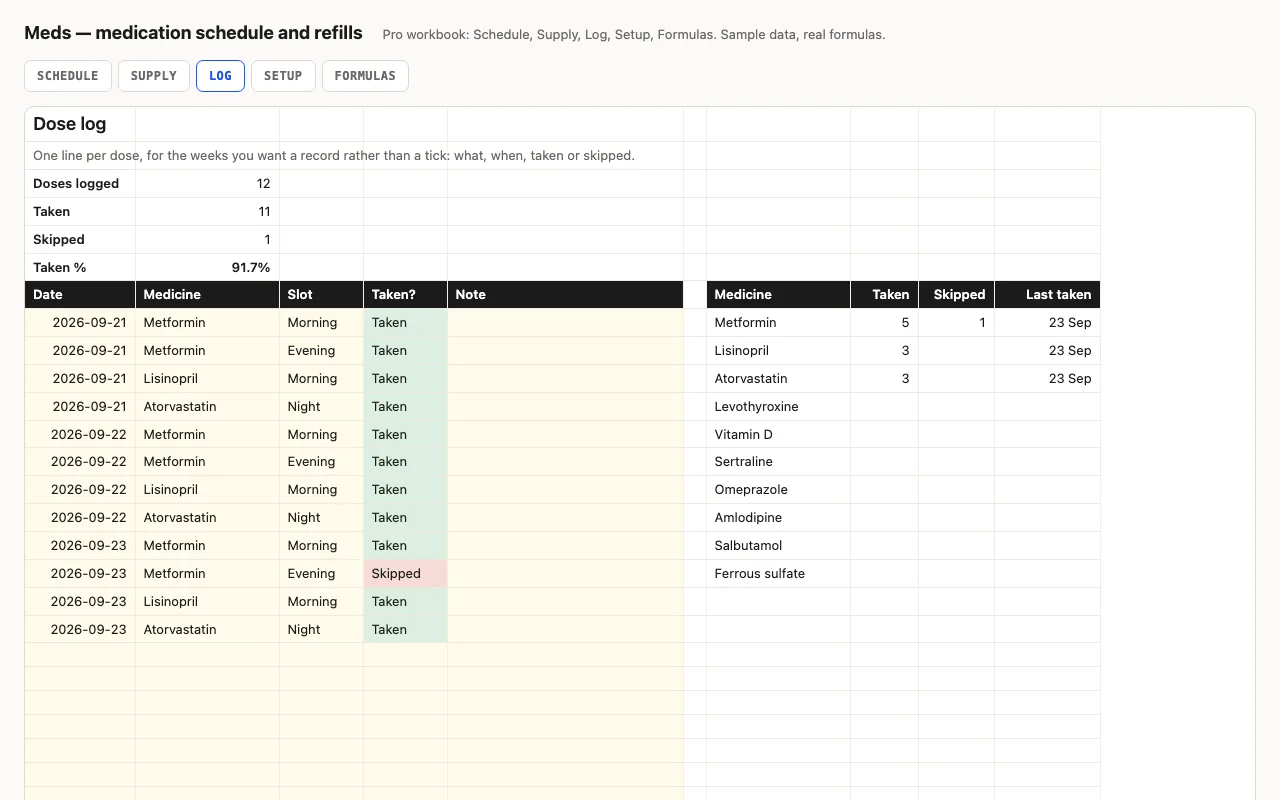
Task: Click the Note column header
Action: [x=565, y=295]
